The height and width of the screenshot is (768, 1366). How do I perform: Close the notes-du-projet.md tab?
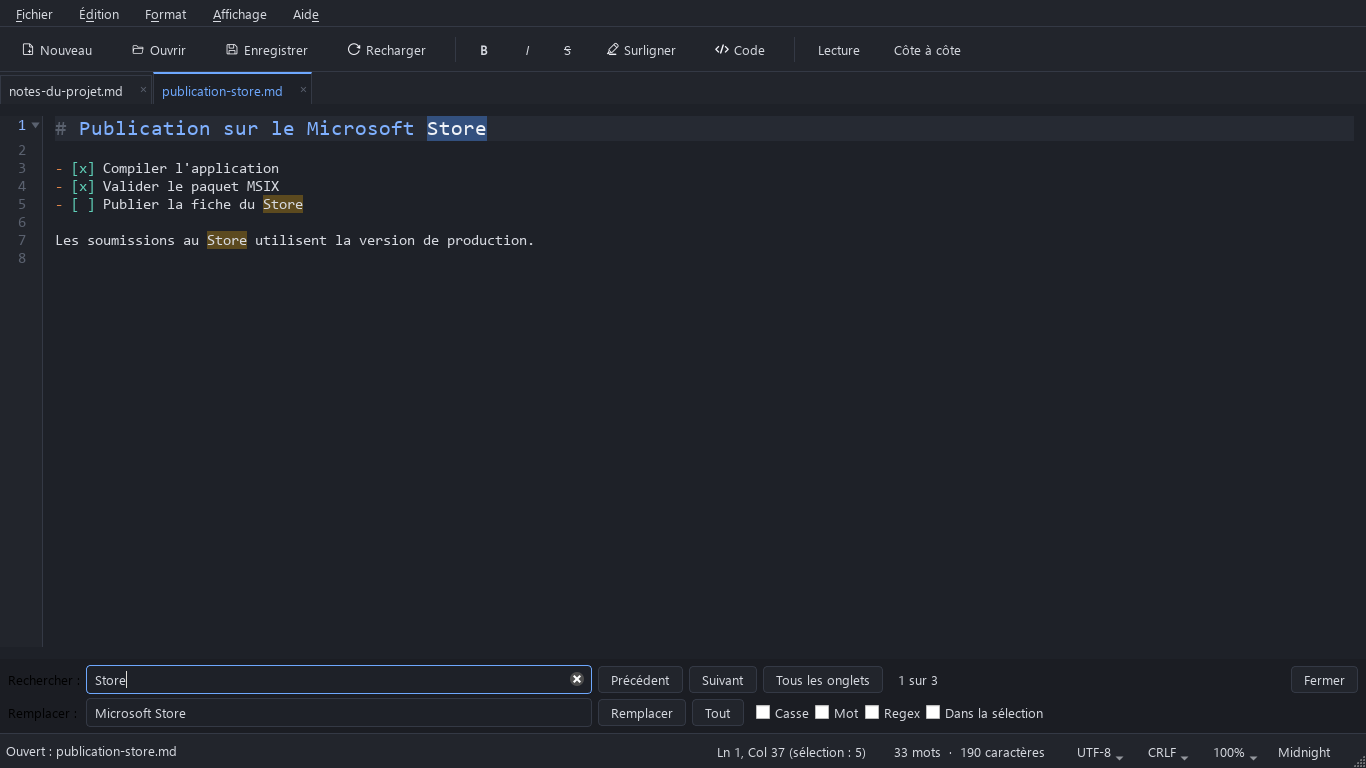[143, 90]
